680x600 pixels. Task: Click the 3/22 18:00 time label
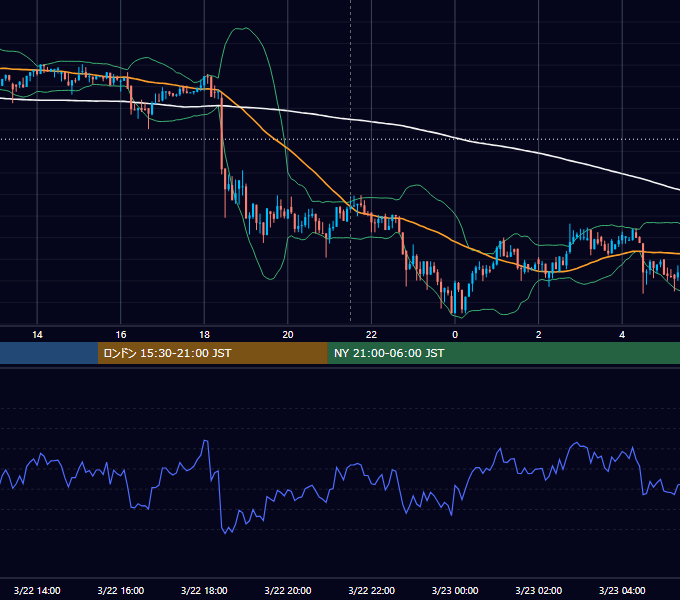tap(204, 590)
